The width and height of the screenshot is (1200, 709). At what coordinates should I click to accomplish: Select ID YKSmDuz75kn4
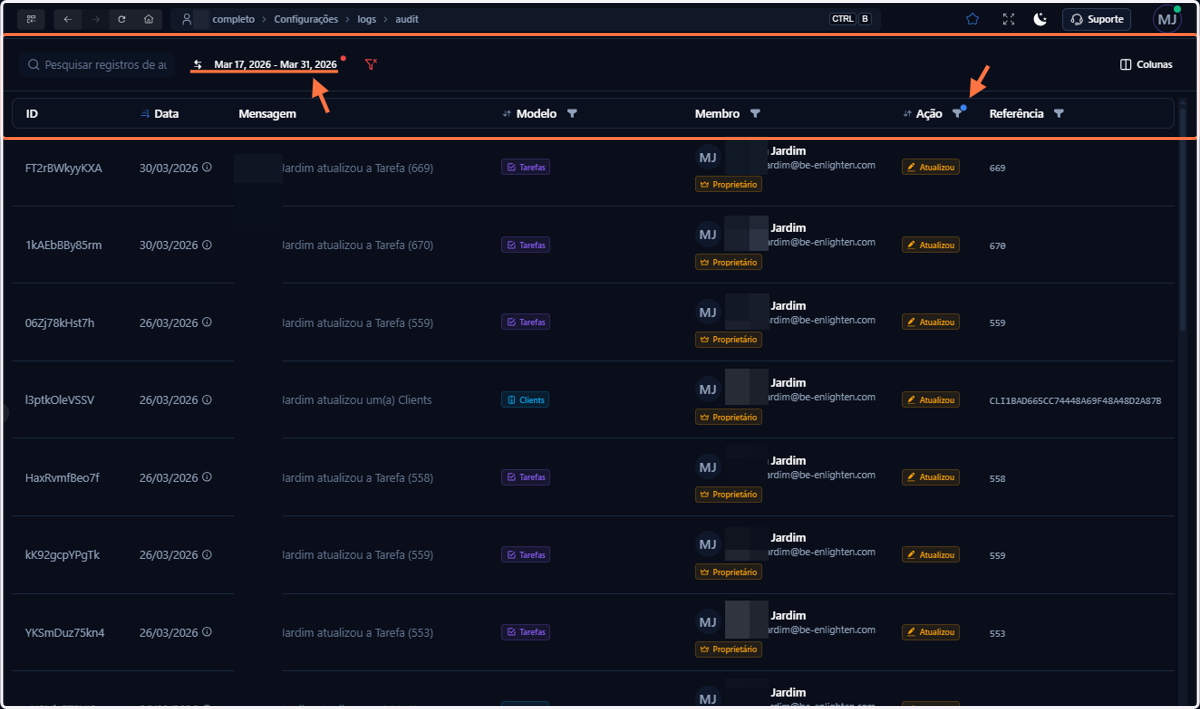pyautogui.click(x=64, y=633)
